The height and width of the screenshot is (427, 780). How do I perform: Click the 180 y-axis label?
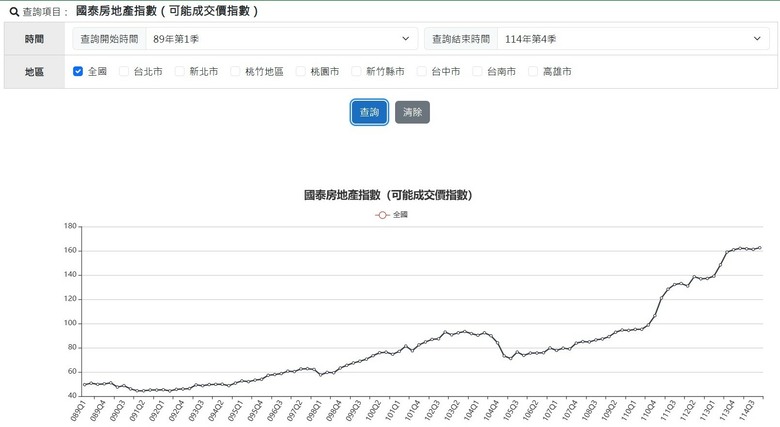click(x=70, y=226)
